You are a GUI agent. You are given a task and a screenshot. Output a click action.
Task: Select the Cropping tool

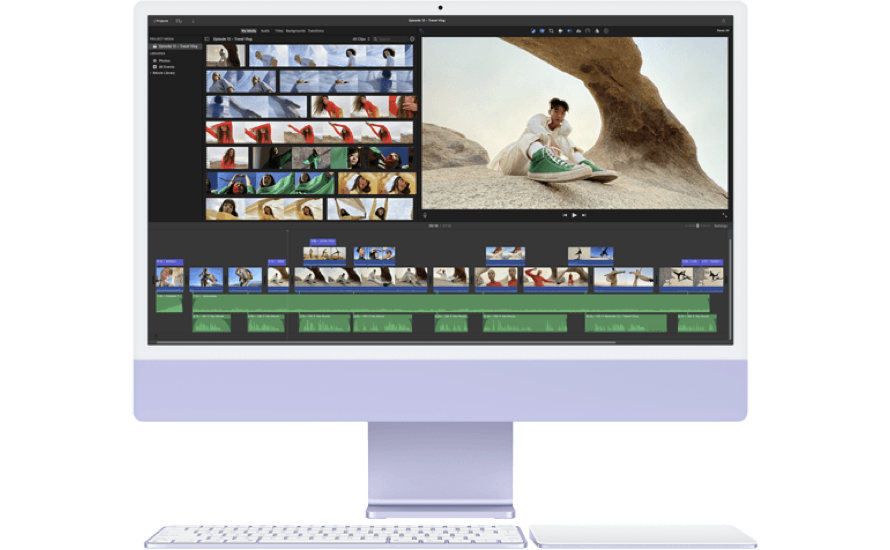[551, 31]
